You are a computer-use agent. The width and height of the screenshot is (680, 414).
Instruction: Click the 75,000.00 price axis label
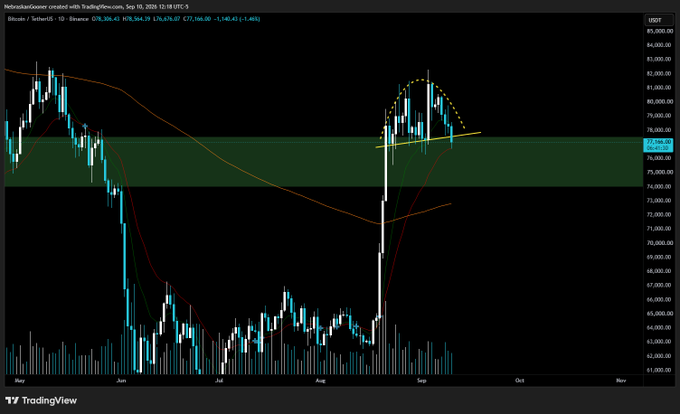[x=659, y=172]
